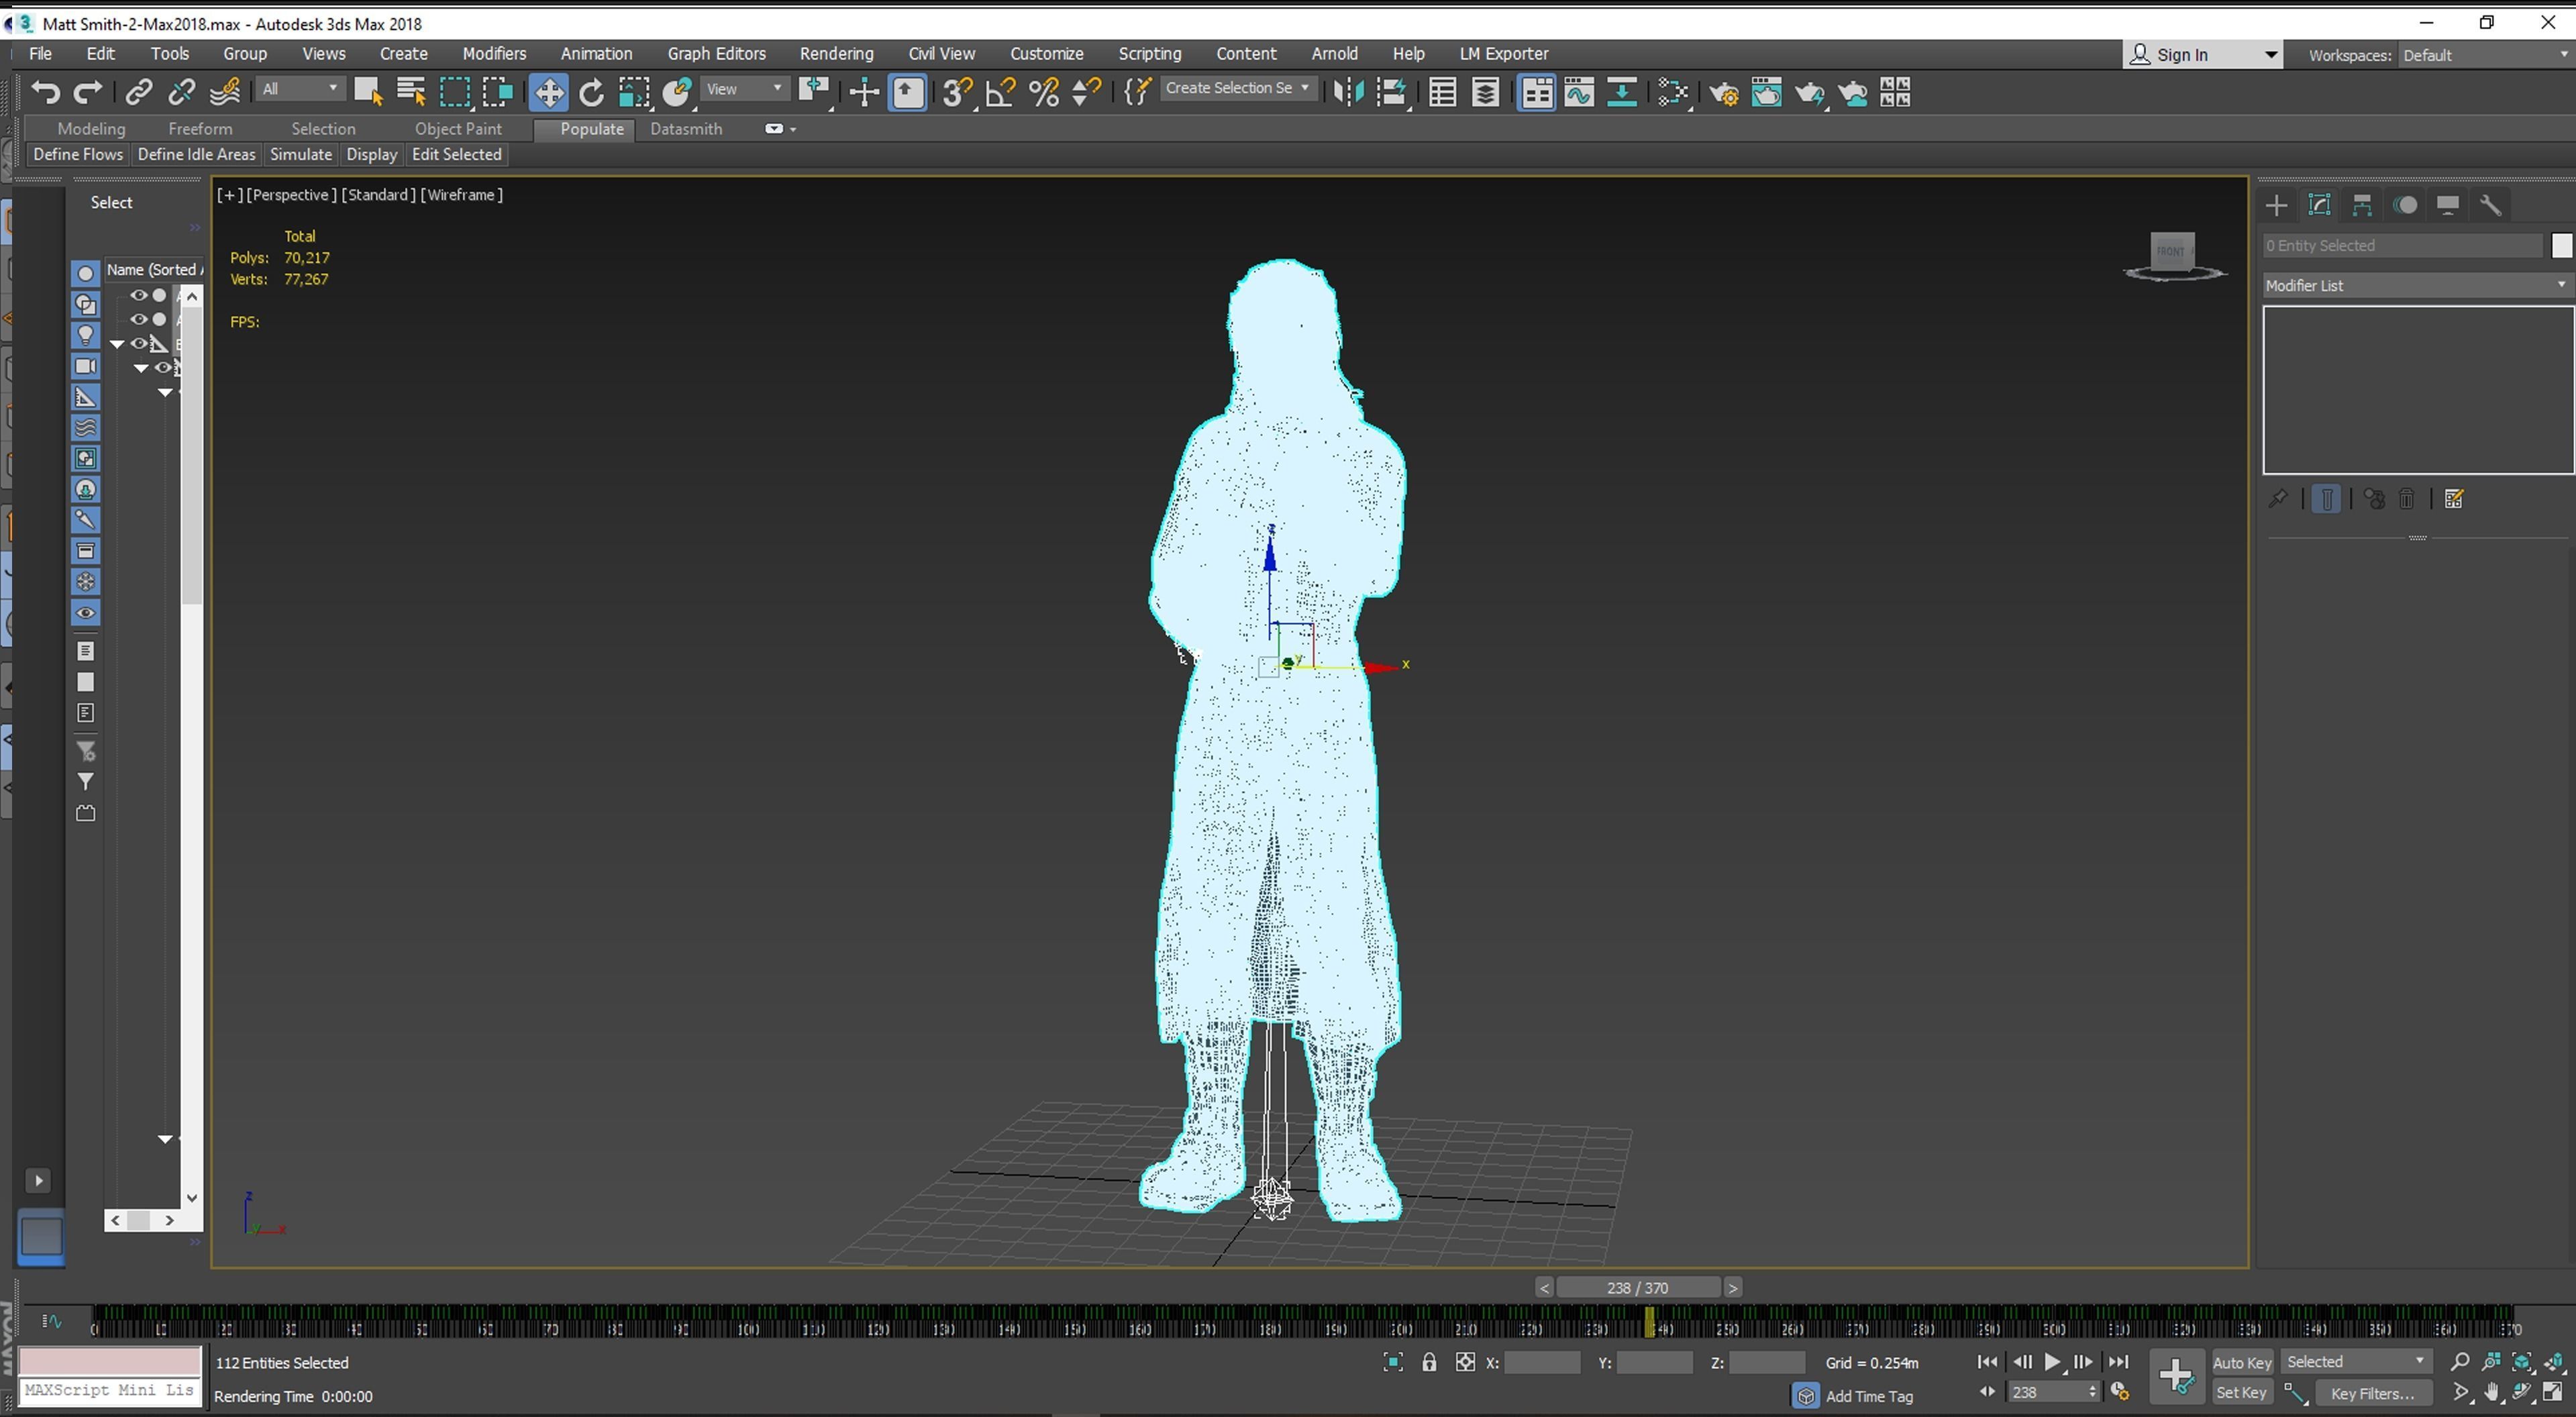Switch to the Object Paint ribbon tab
This screenshot has height=1417, width=2576.
pyautogui.click(x=458, y=129)
